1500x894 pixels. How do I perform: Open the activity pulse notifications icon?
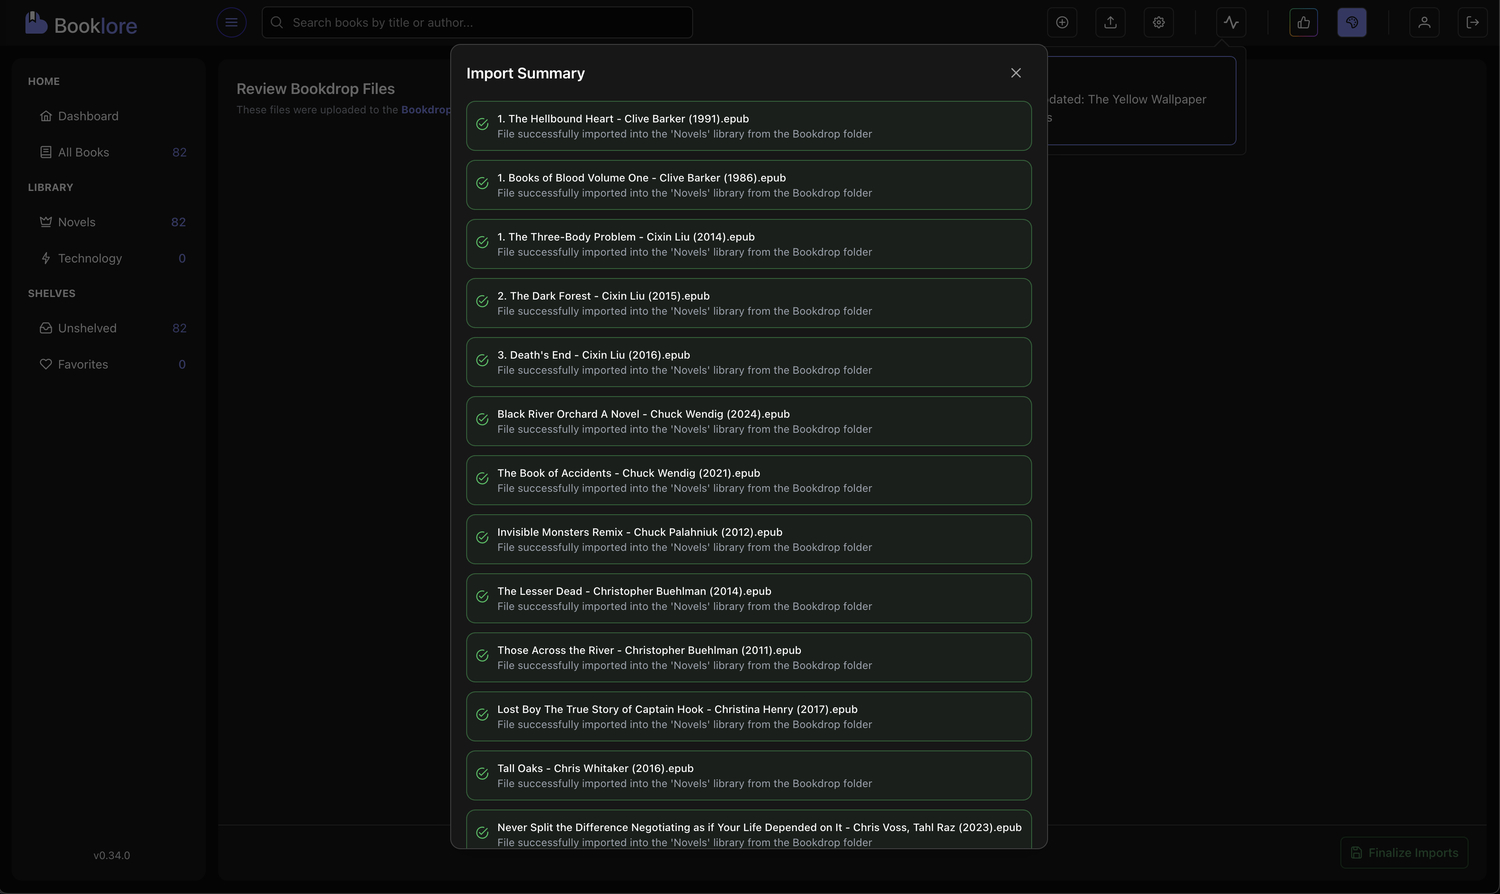[1231, 22]
